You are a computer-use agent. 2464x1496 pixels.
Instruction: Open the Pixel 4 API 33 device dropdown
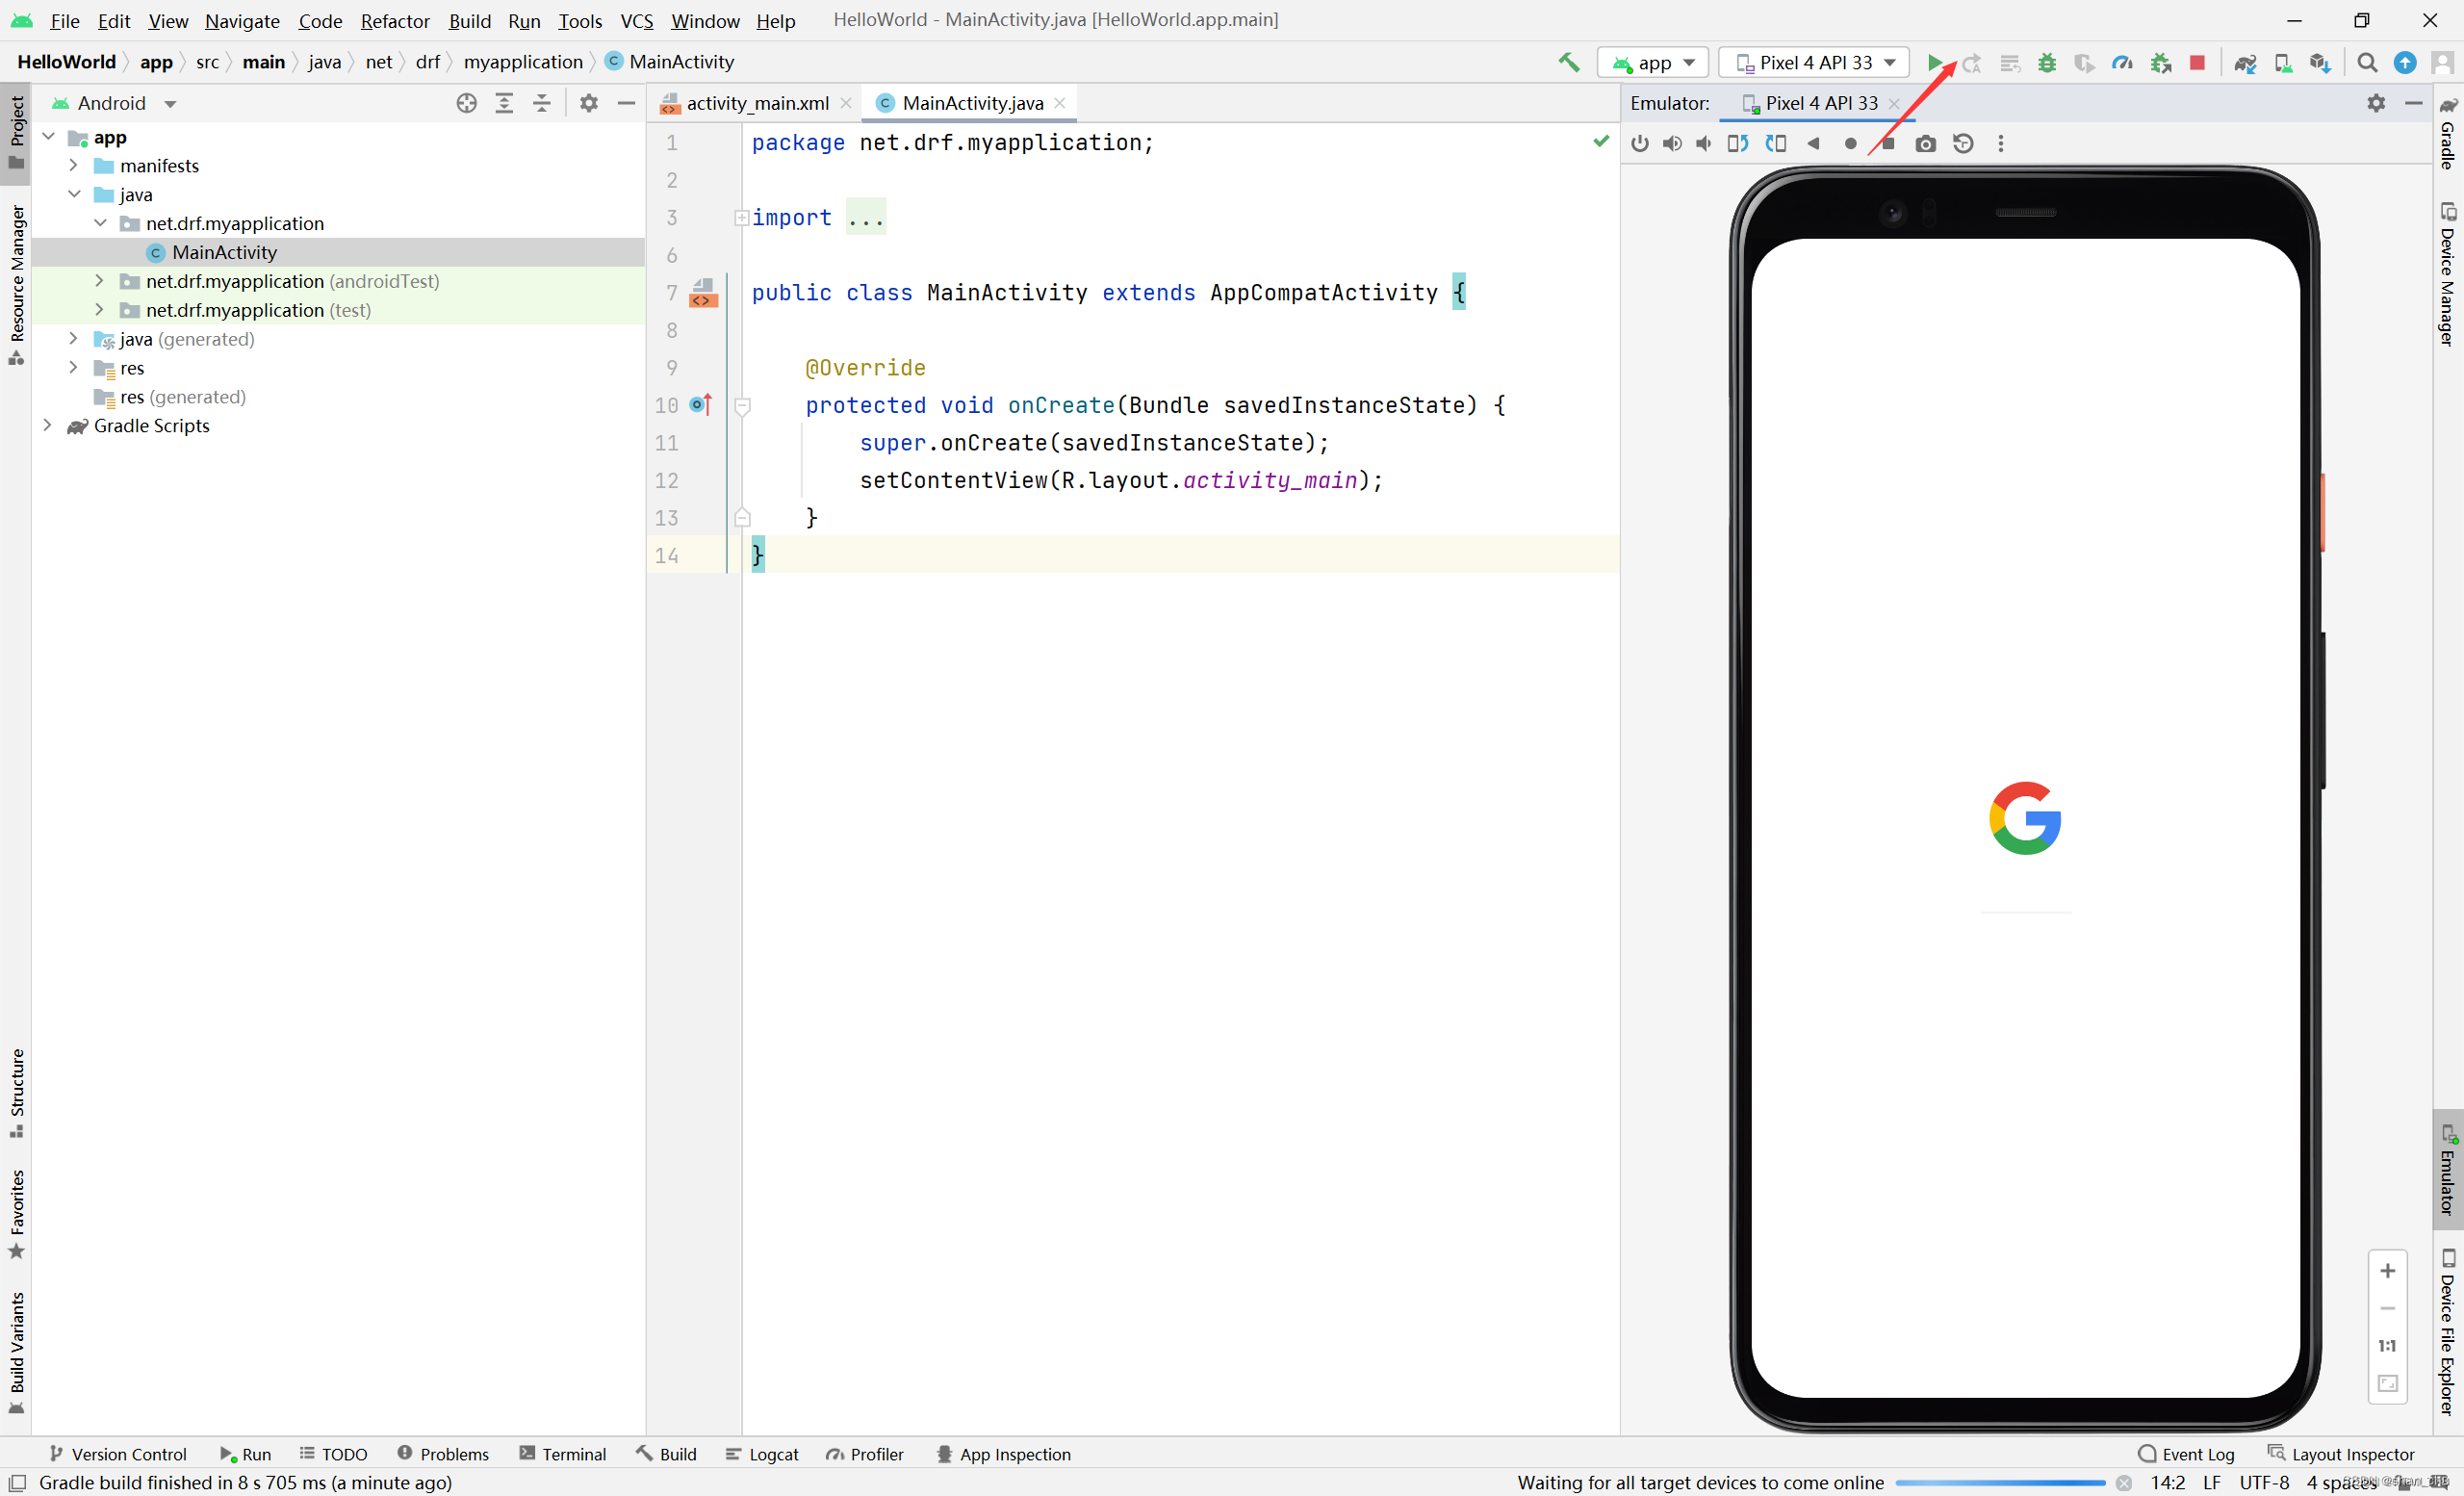tap(1814, 63)
